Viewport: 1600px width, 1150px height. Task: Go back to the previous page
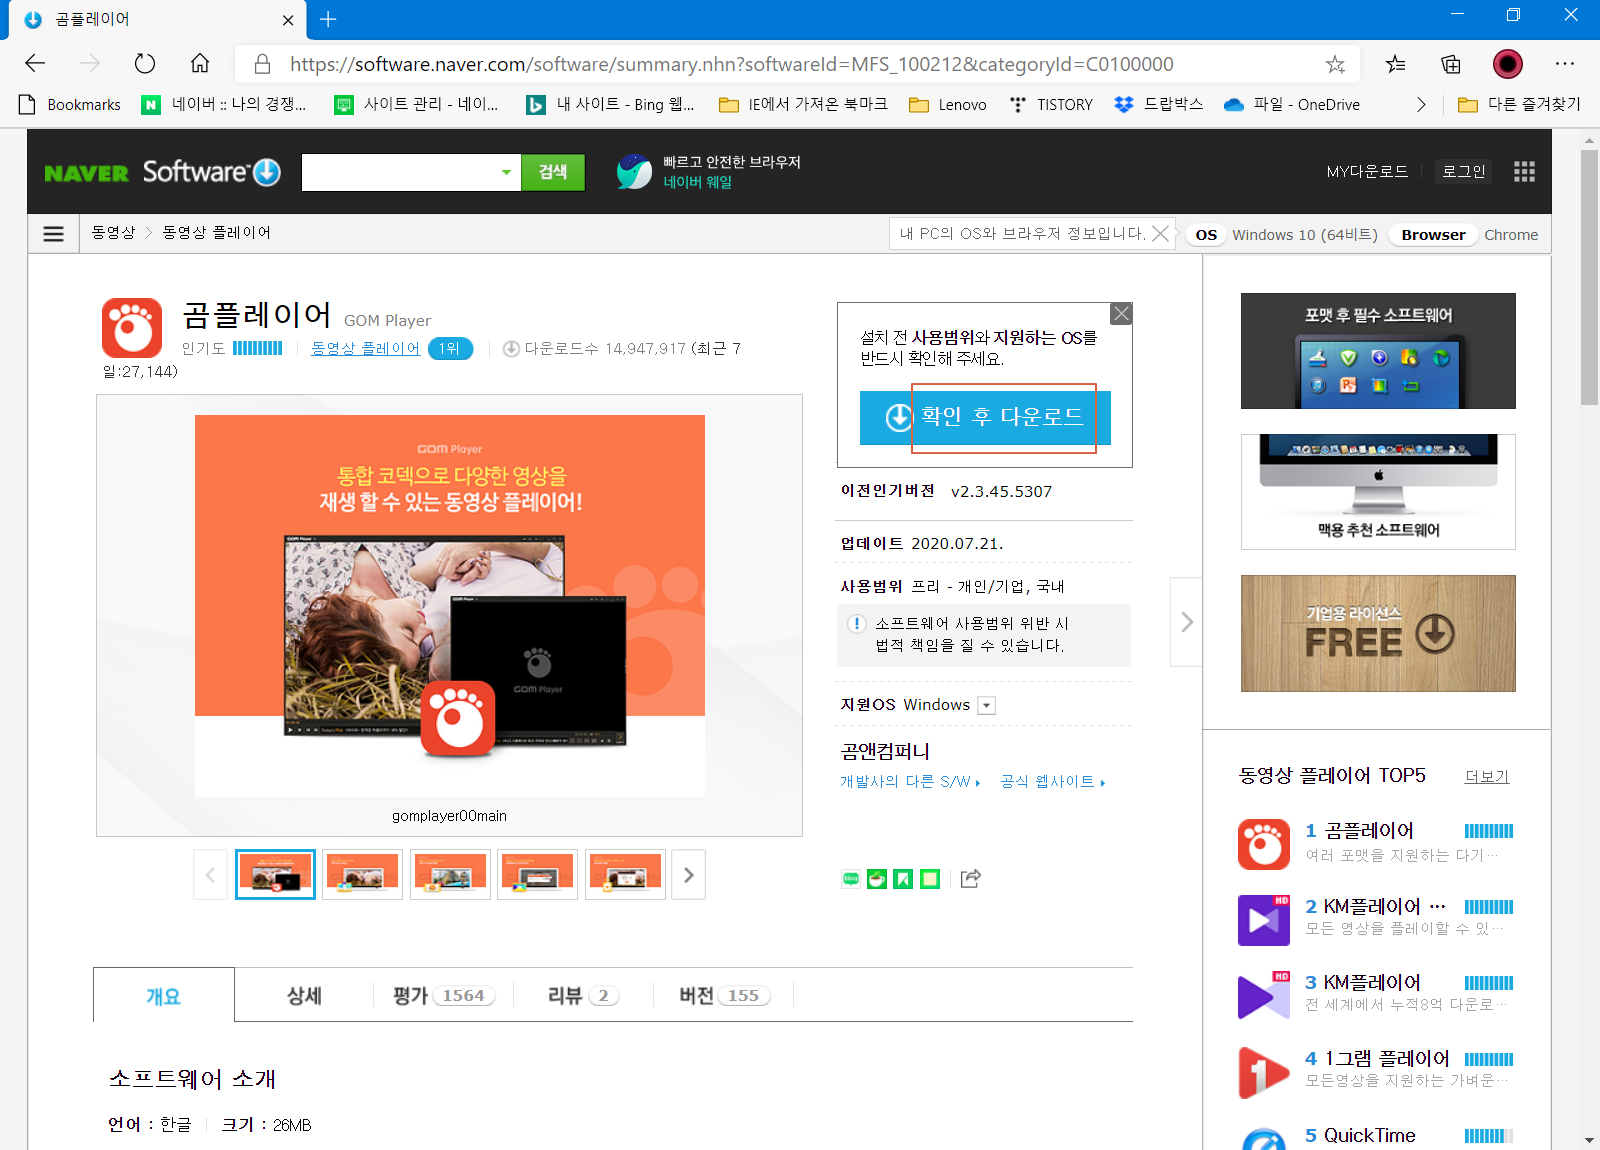(35, 64)
